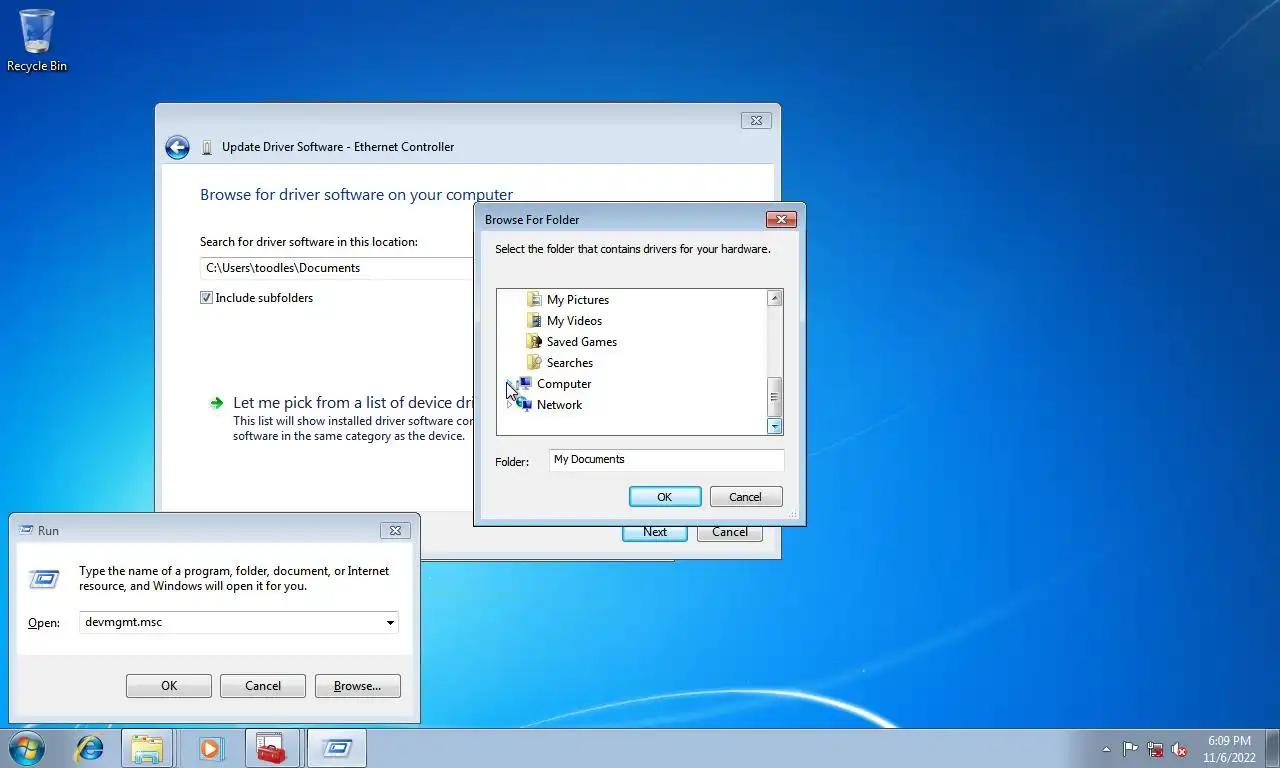Viewport: 1280px width, 768px height.
Task: Select the Saved Games folder icon
Action: 534,341
